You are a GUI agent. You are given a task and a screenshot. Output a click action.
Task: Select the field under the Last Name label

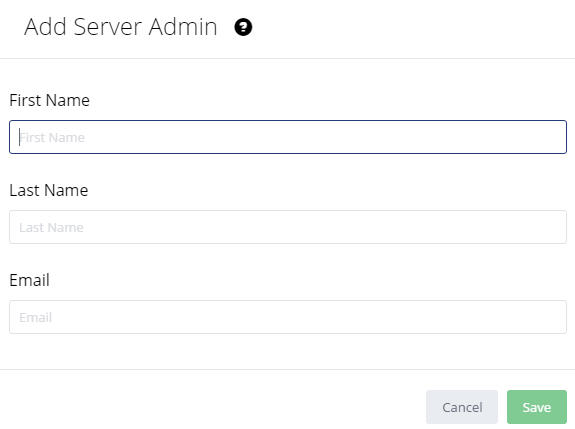[288, 227]
